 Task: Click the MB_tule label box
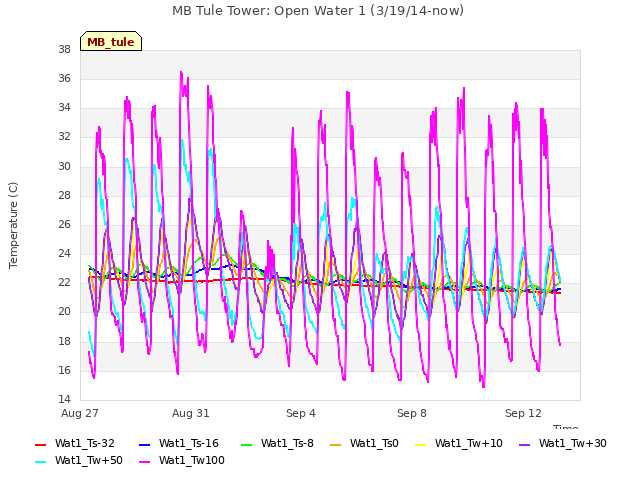click(x=111, y=41)
